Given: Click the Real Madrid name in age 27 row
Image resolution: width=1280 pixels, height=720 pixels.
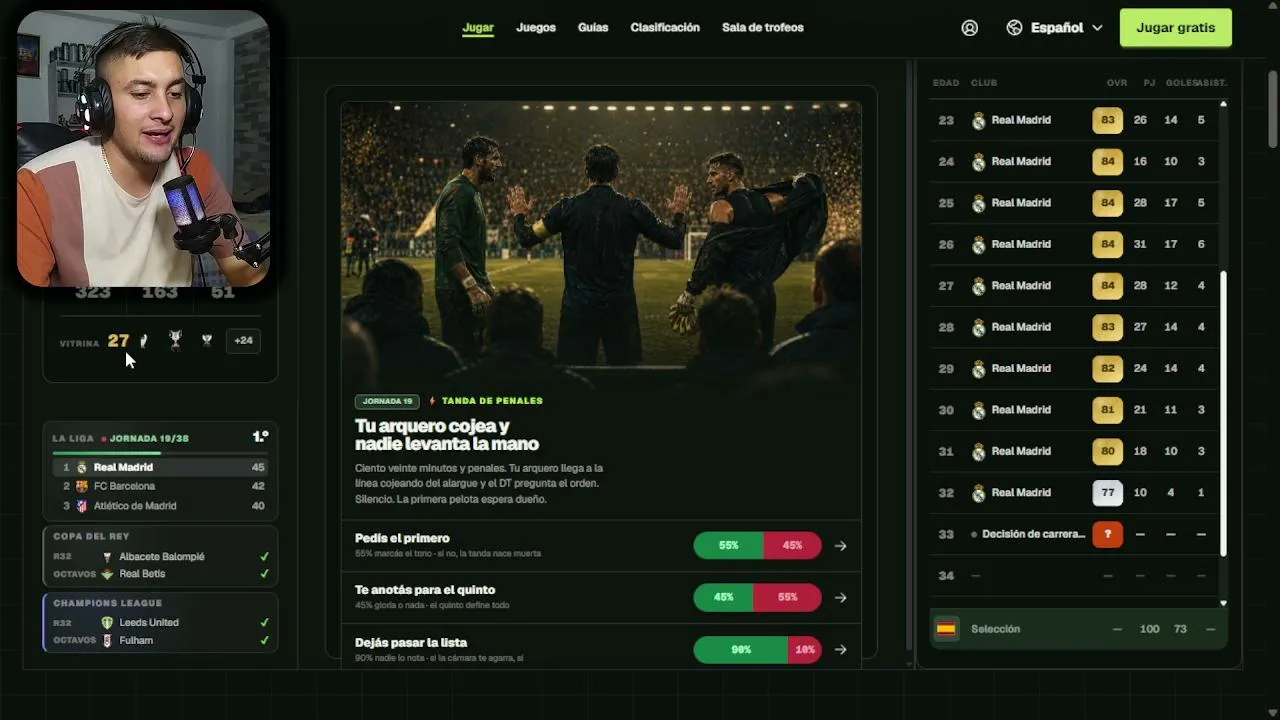Looking at the screenshot, I should [x=1021, y=286].
